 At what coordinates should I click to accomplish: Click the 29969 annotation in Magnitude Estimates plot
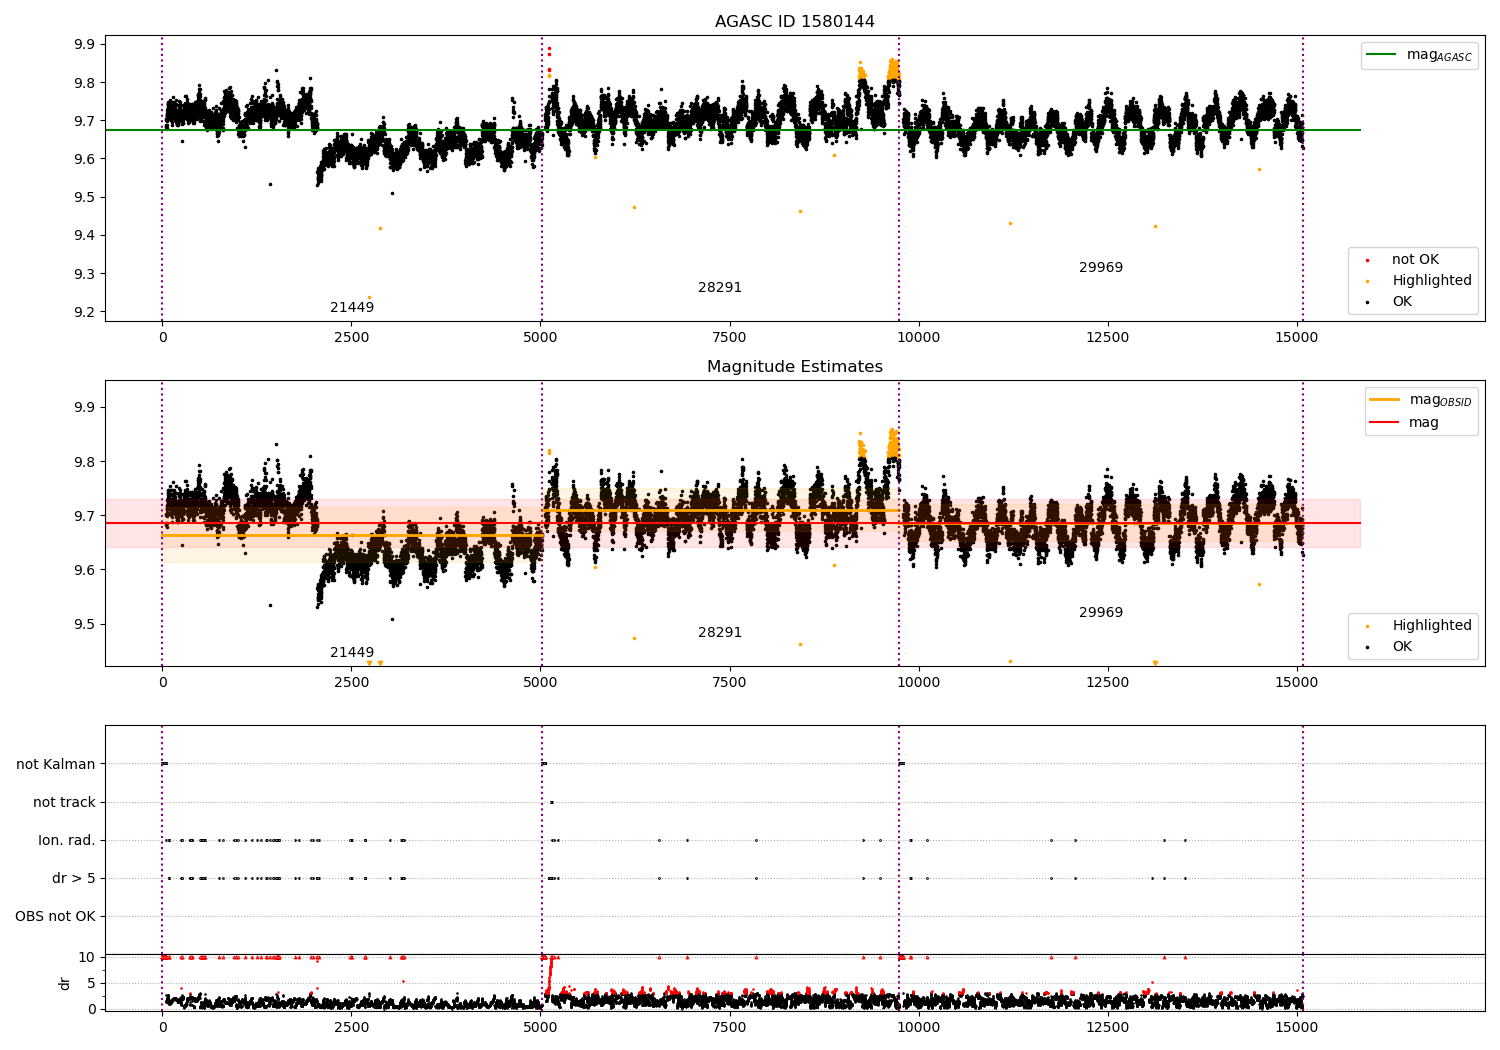click(x=1101, y=612)
